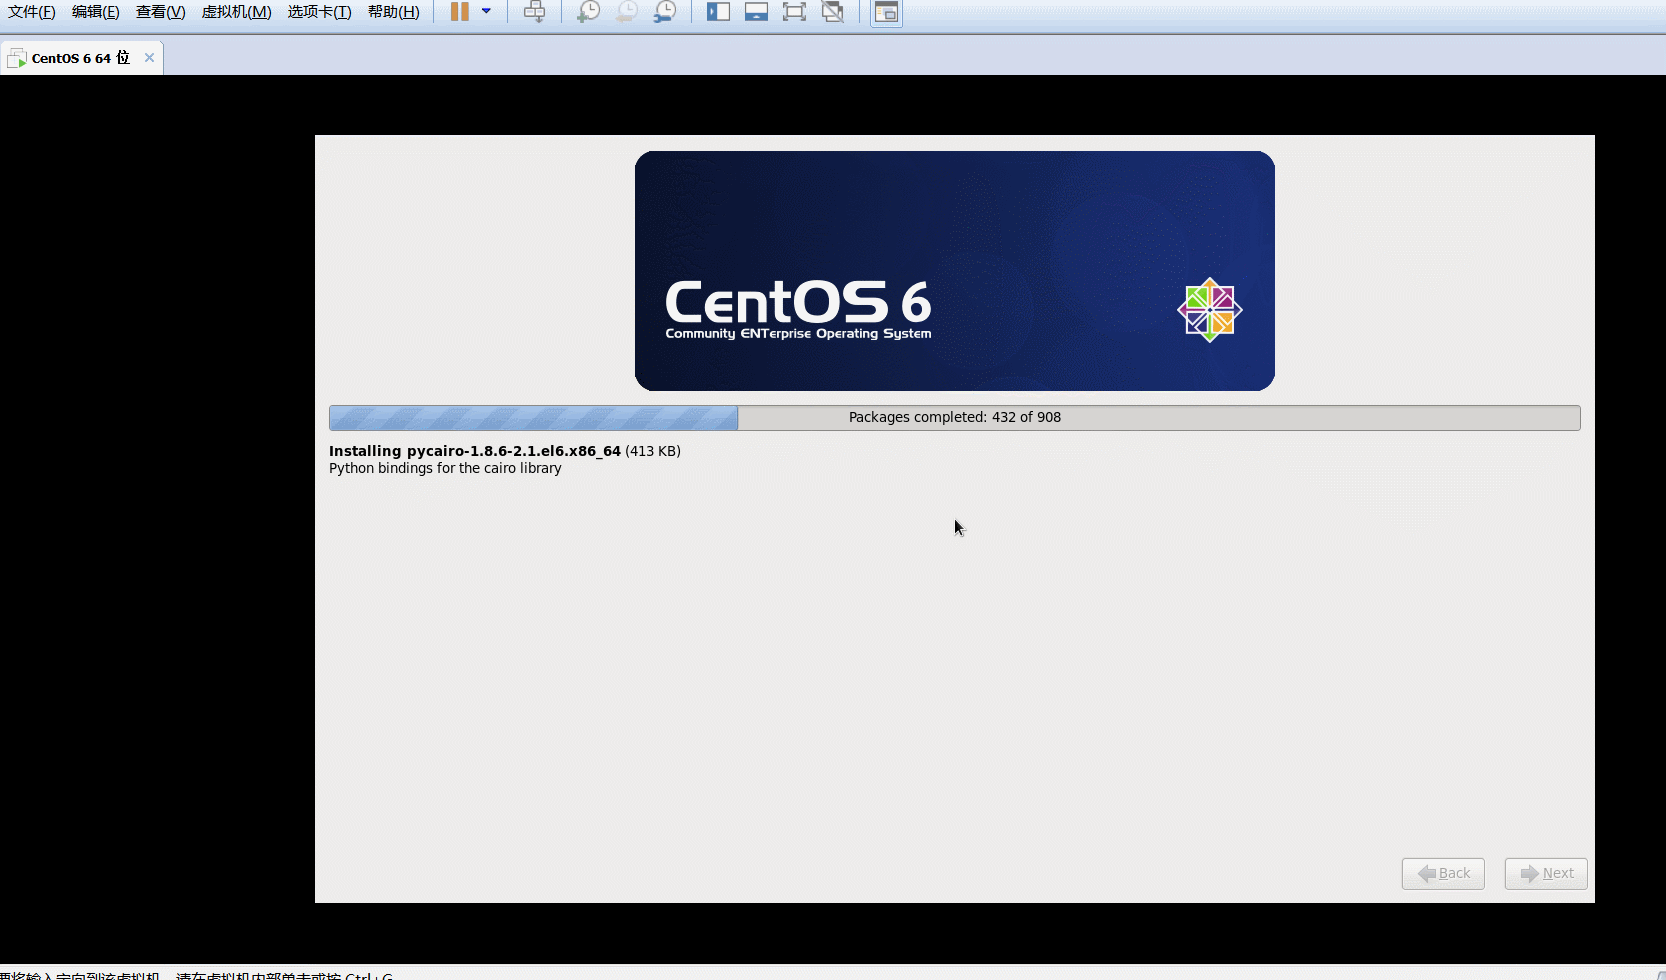Toggle the console view icon
1666x980 pixels.
[x=886, y=12]
